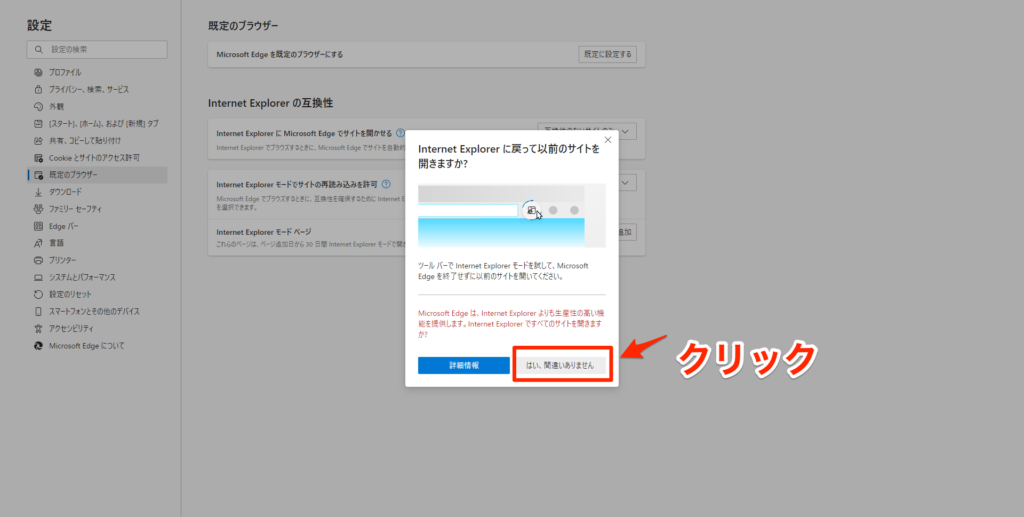Open dropdown for IE mode reload permission
1024x517 pixels.
point(627,183)
